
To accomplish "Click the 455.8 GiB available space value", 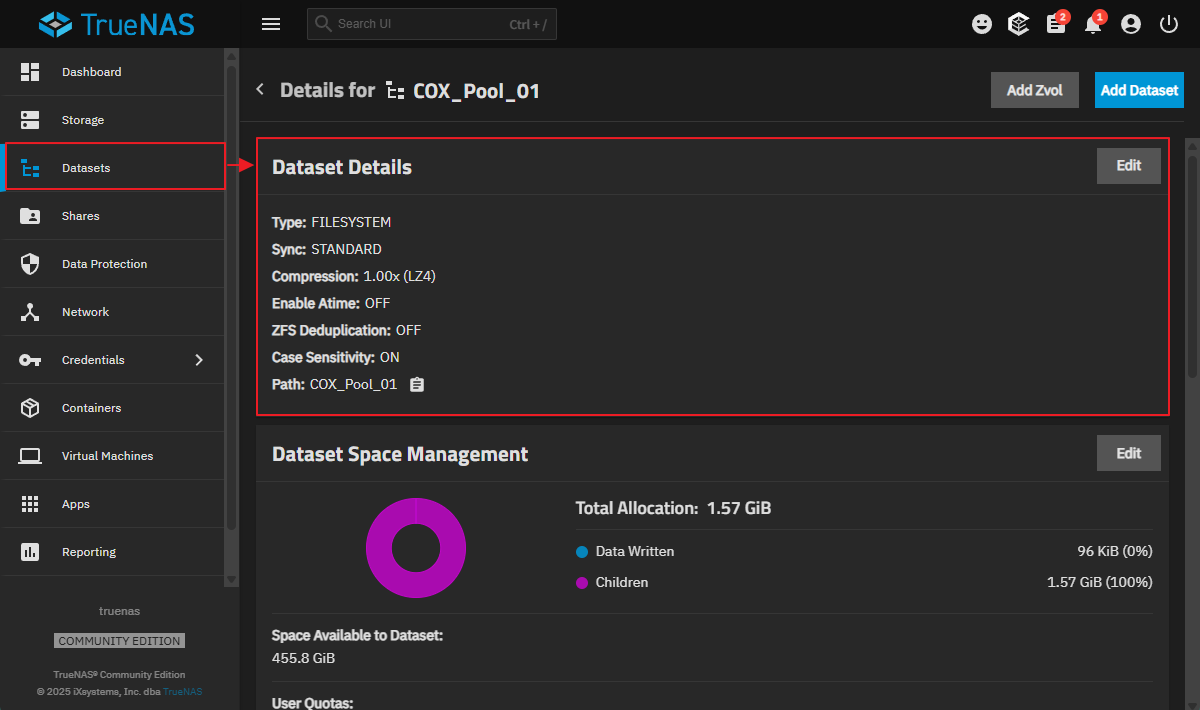I will tap(303, 658).
